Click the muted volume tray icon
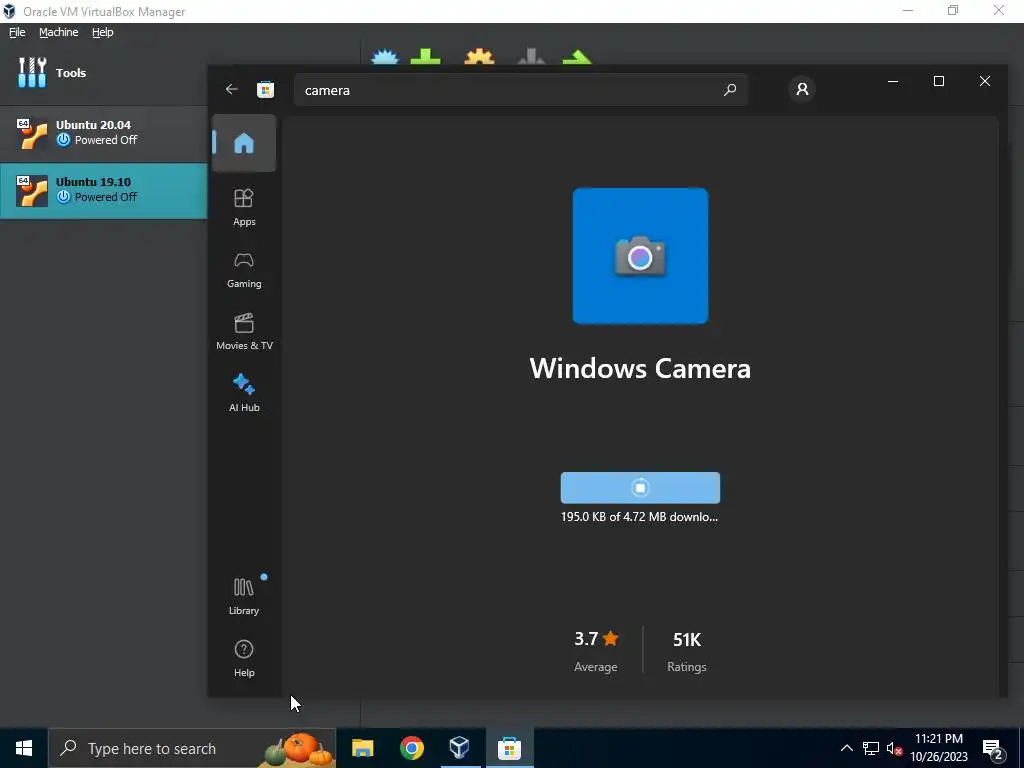 pos(894,748)
